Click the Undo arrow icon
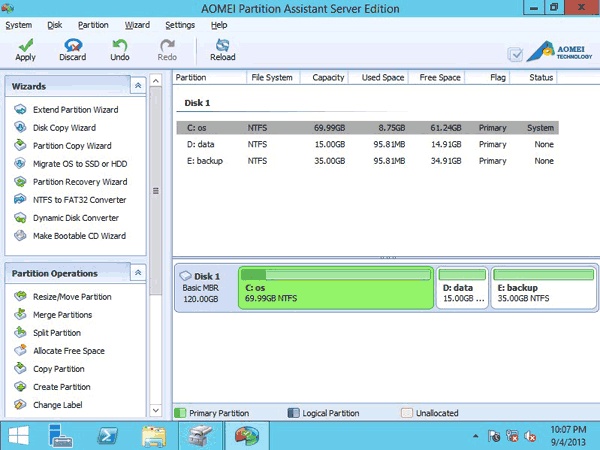The width and height of the screenshot is (600, 450). point(120,45)
